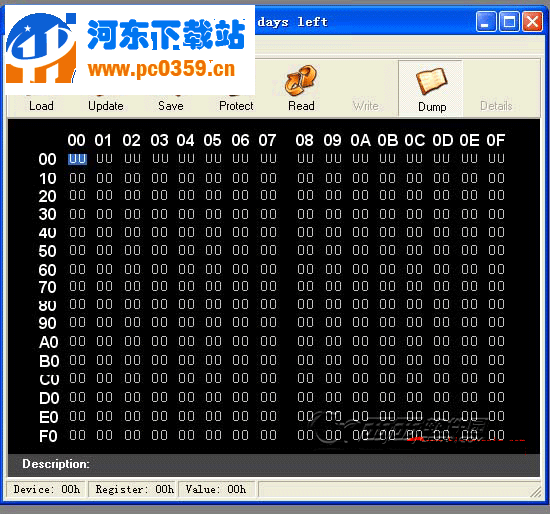
Task: Click the Update toolbar button
Action: click(106, 106)
